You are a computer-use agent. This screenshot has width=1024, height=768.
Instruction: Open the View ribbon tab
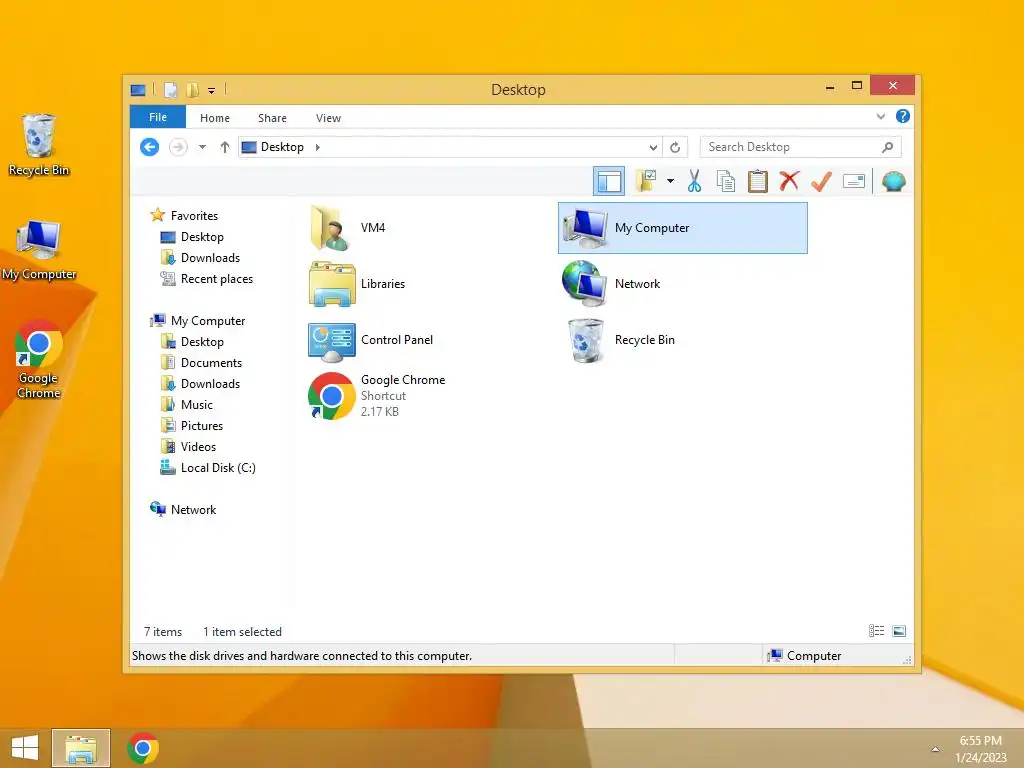click(328, 118)
